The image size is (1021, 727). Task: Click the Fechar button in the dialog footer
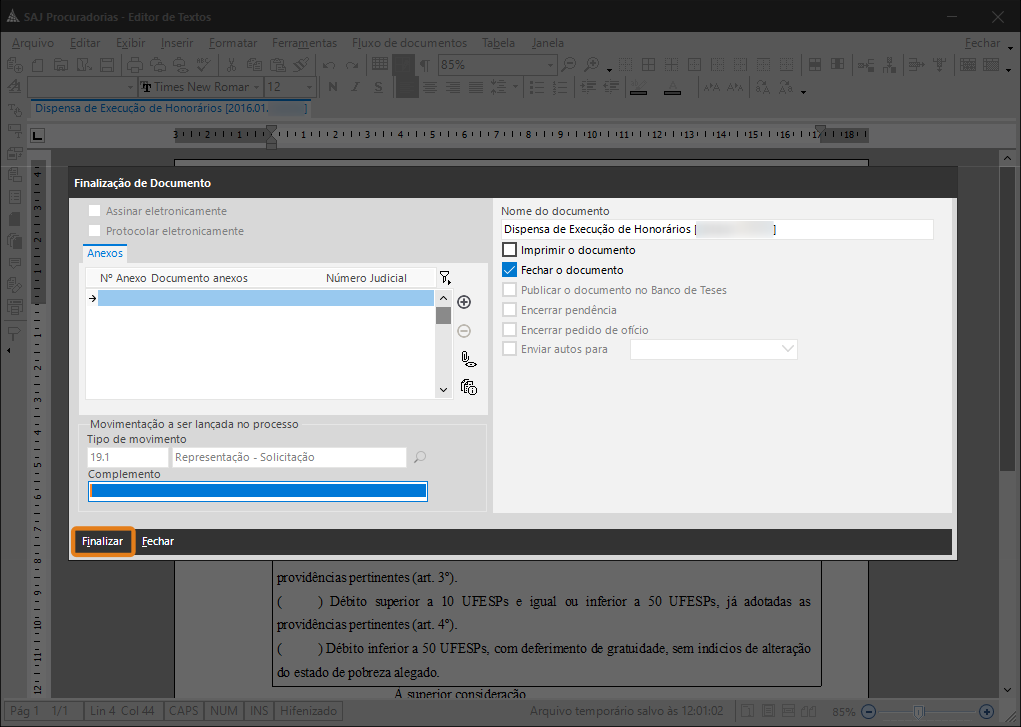[x=158, y=541]
